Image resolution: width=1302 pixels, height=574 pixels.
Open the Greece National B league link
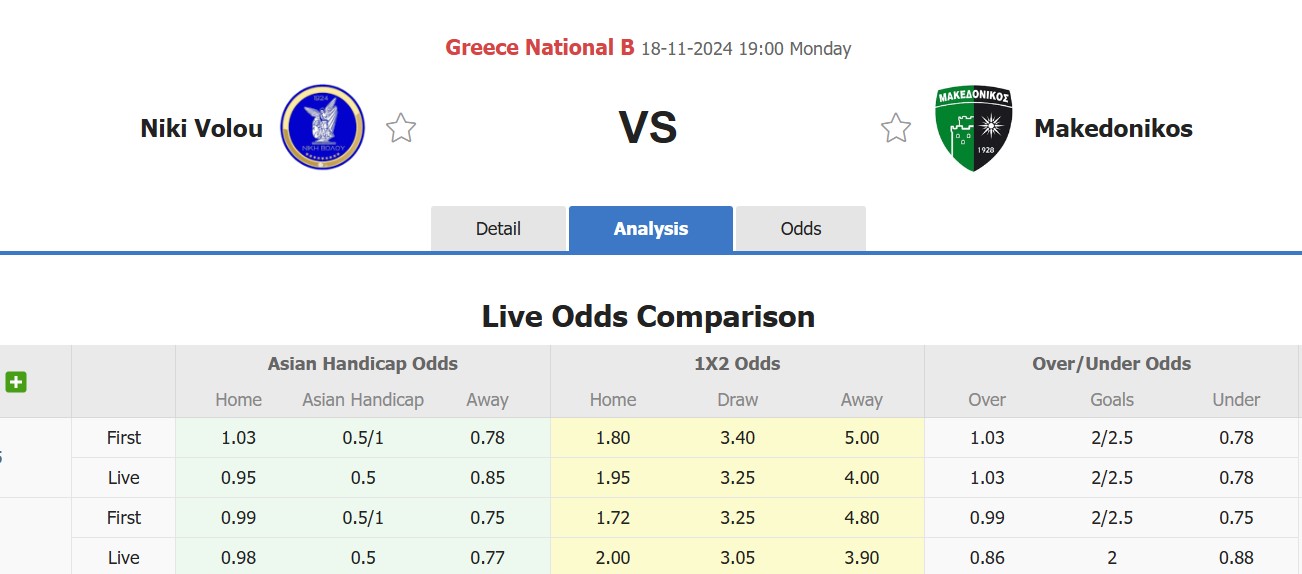point(540,48)
